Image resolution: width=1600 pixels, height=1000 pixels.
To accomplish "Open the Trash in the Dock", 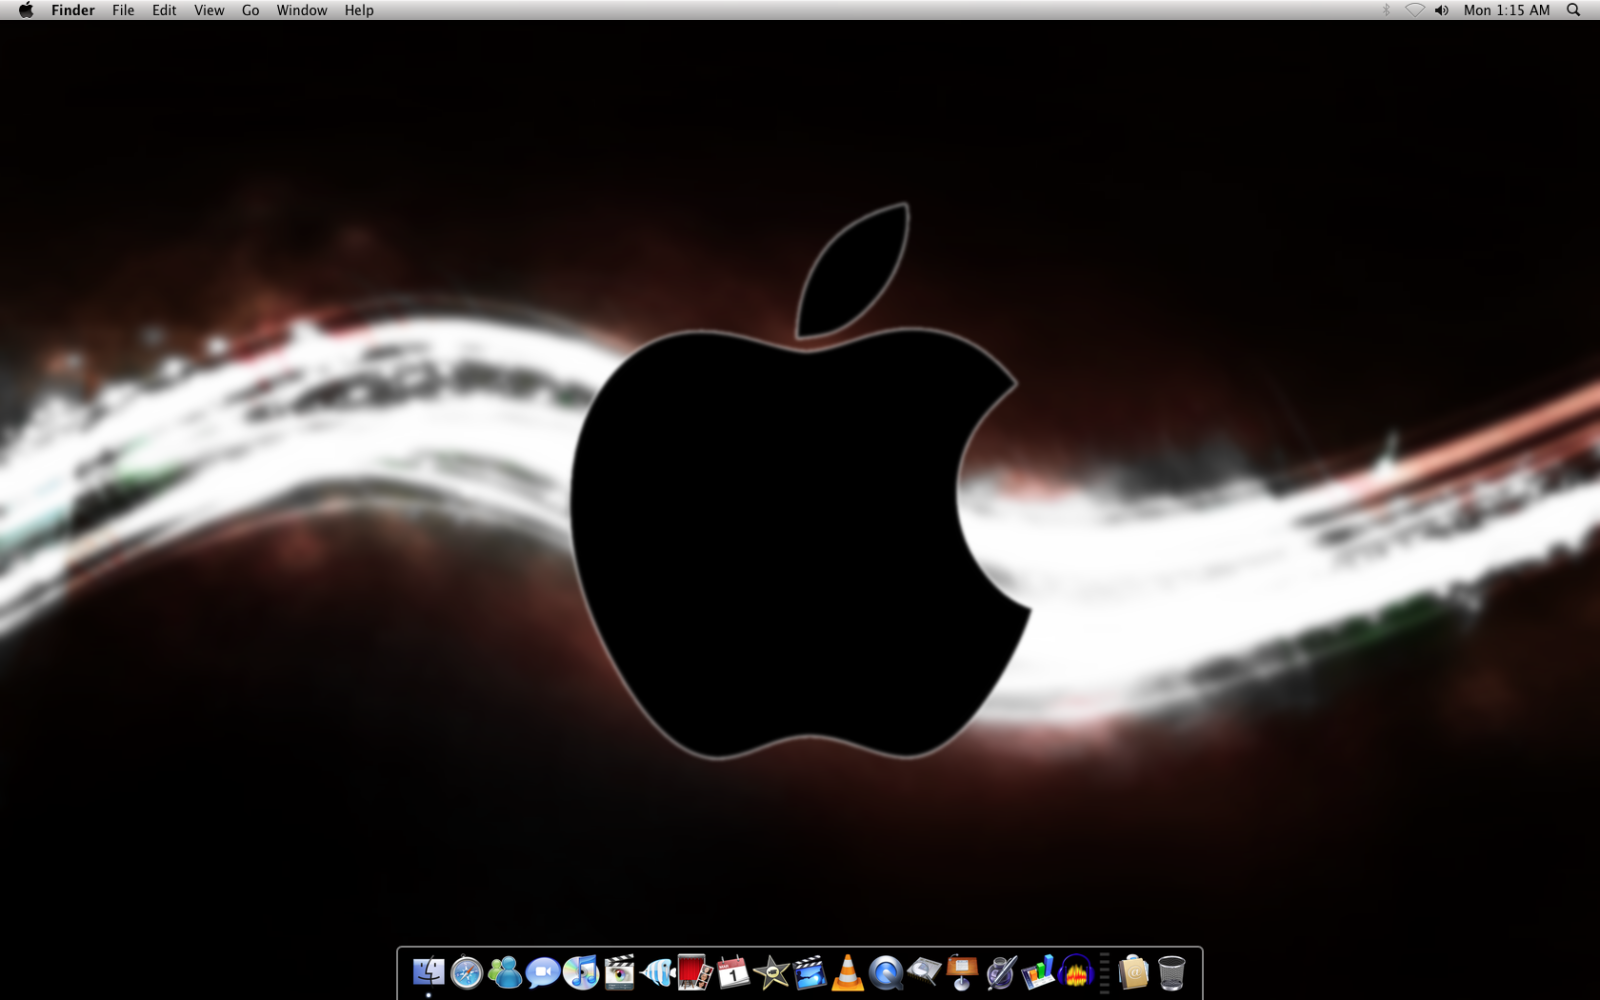I will tap(1171, 972).
